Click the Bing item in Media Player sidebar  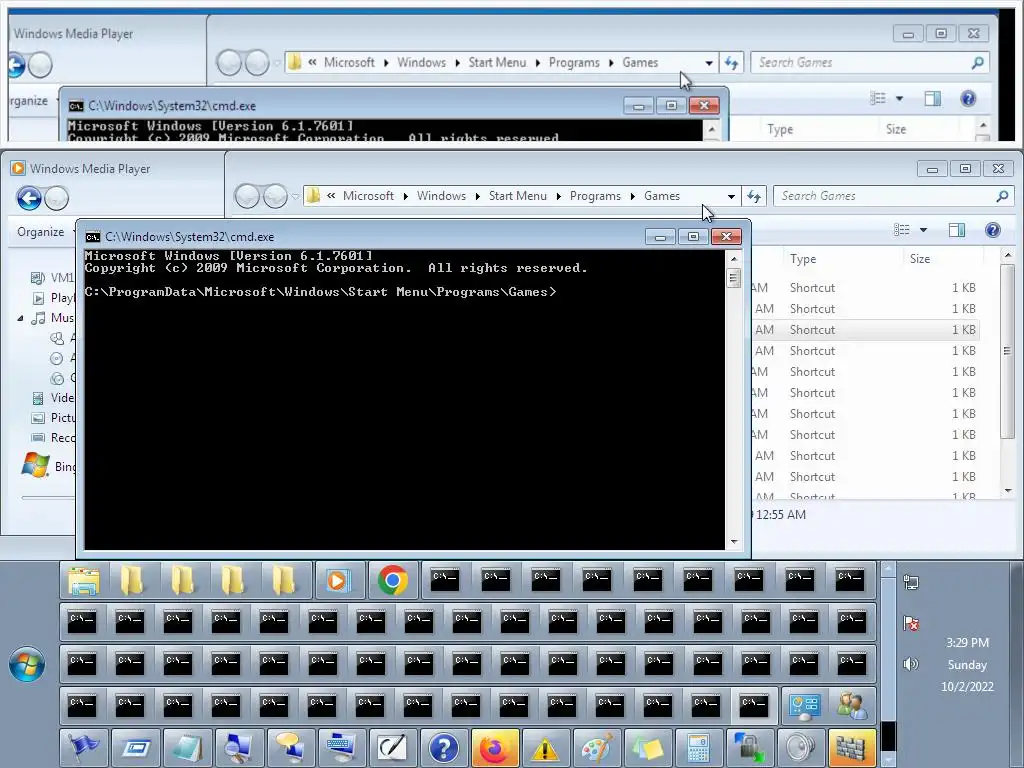coord(49,466)
